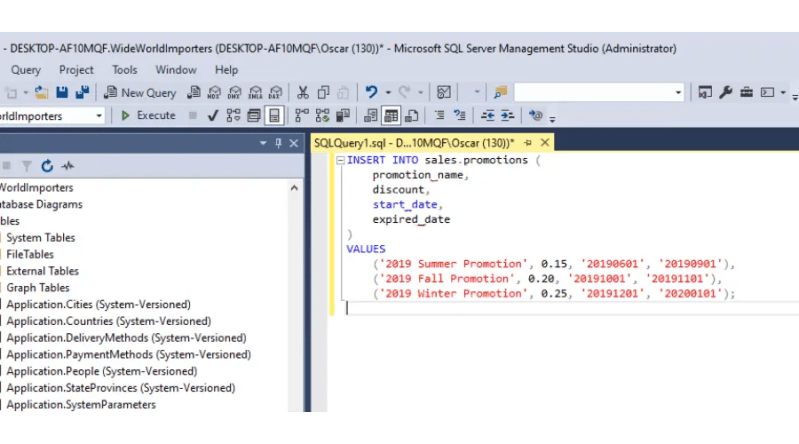
Task: Close the Object Explorer panel
Action: pyautogui.click(x=294, y=143)
